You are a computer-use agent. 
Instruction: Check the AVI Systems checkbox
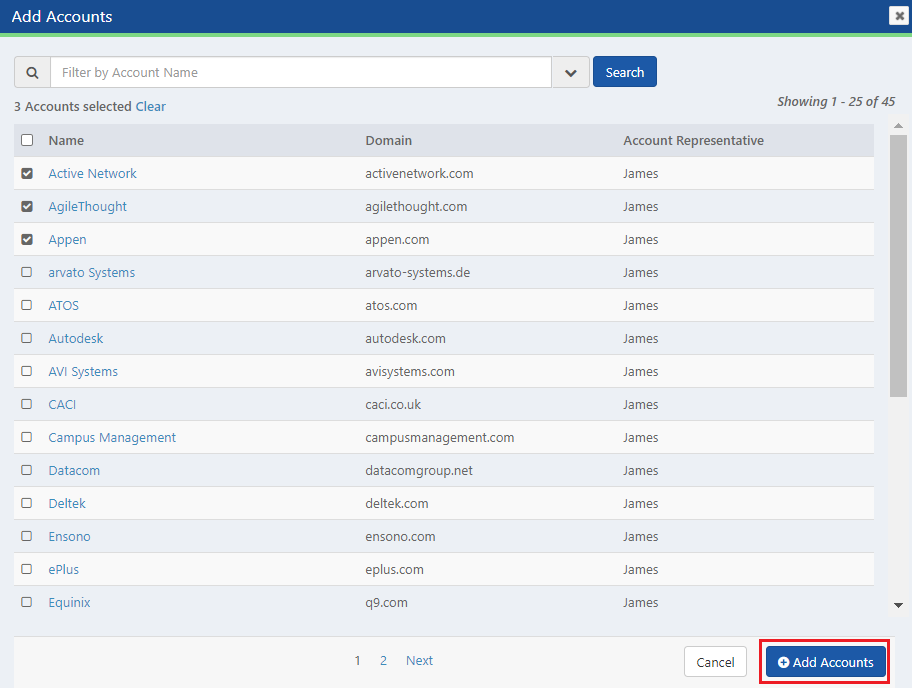[x=27, y=371]
